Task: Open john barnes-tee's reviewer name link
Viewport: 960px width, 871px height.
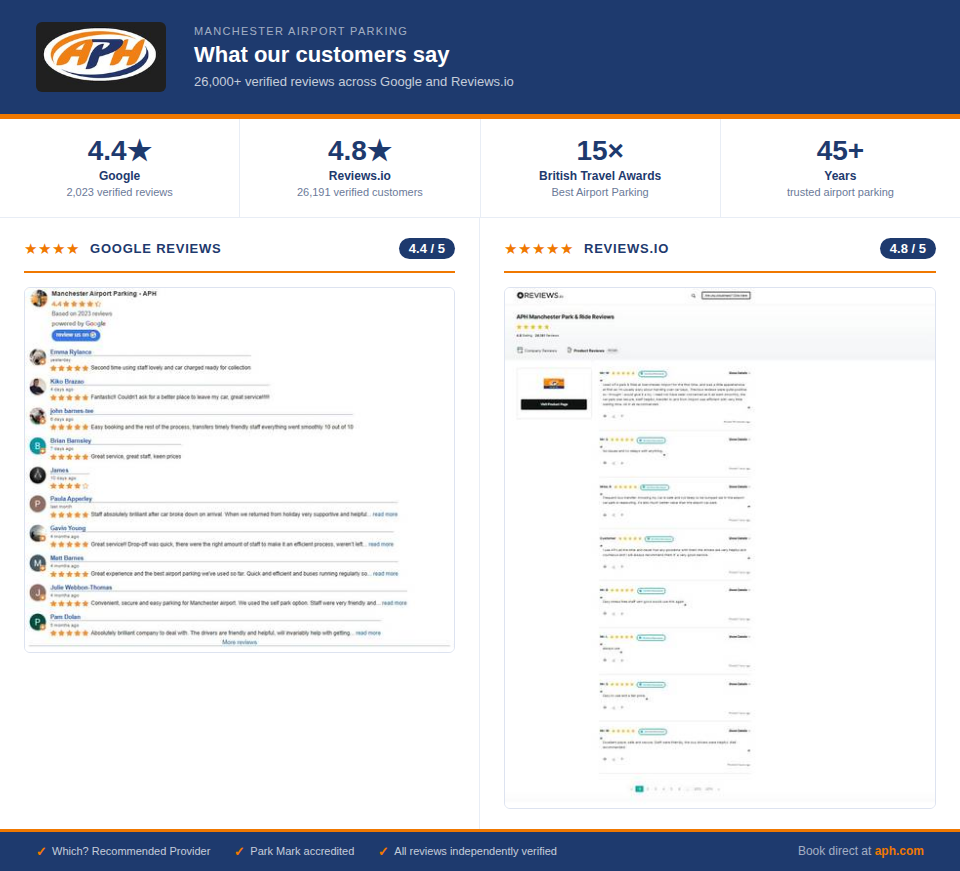Action: pos(72,411)
